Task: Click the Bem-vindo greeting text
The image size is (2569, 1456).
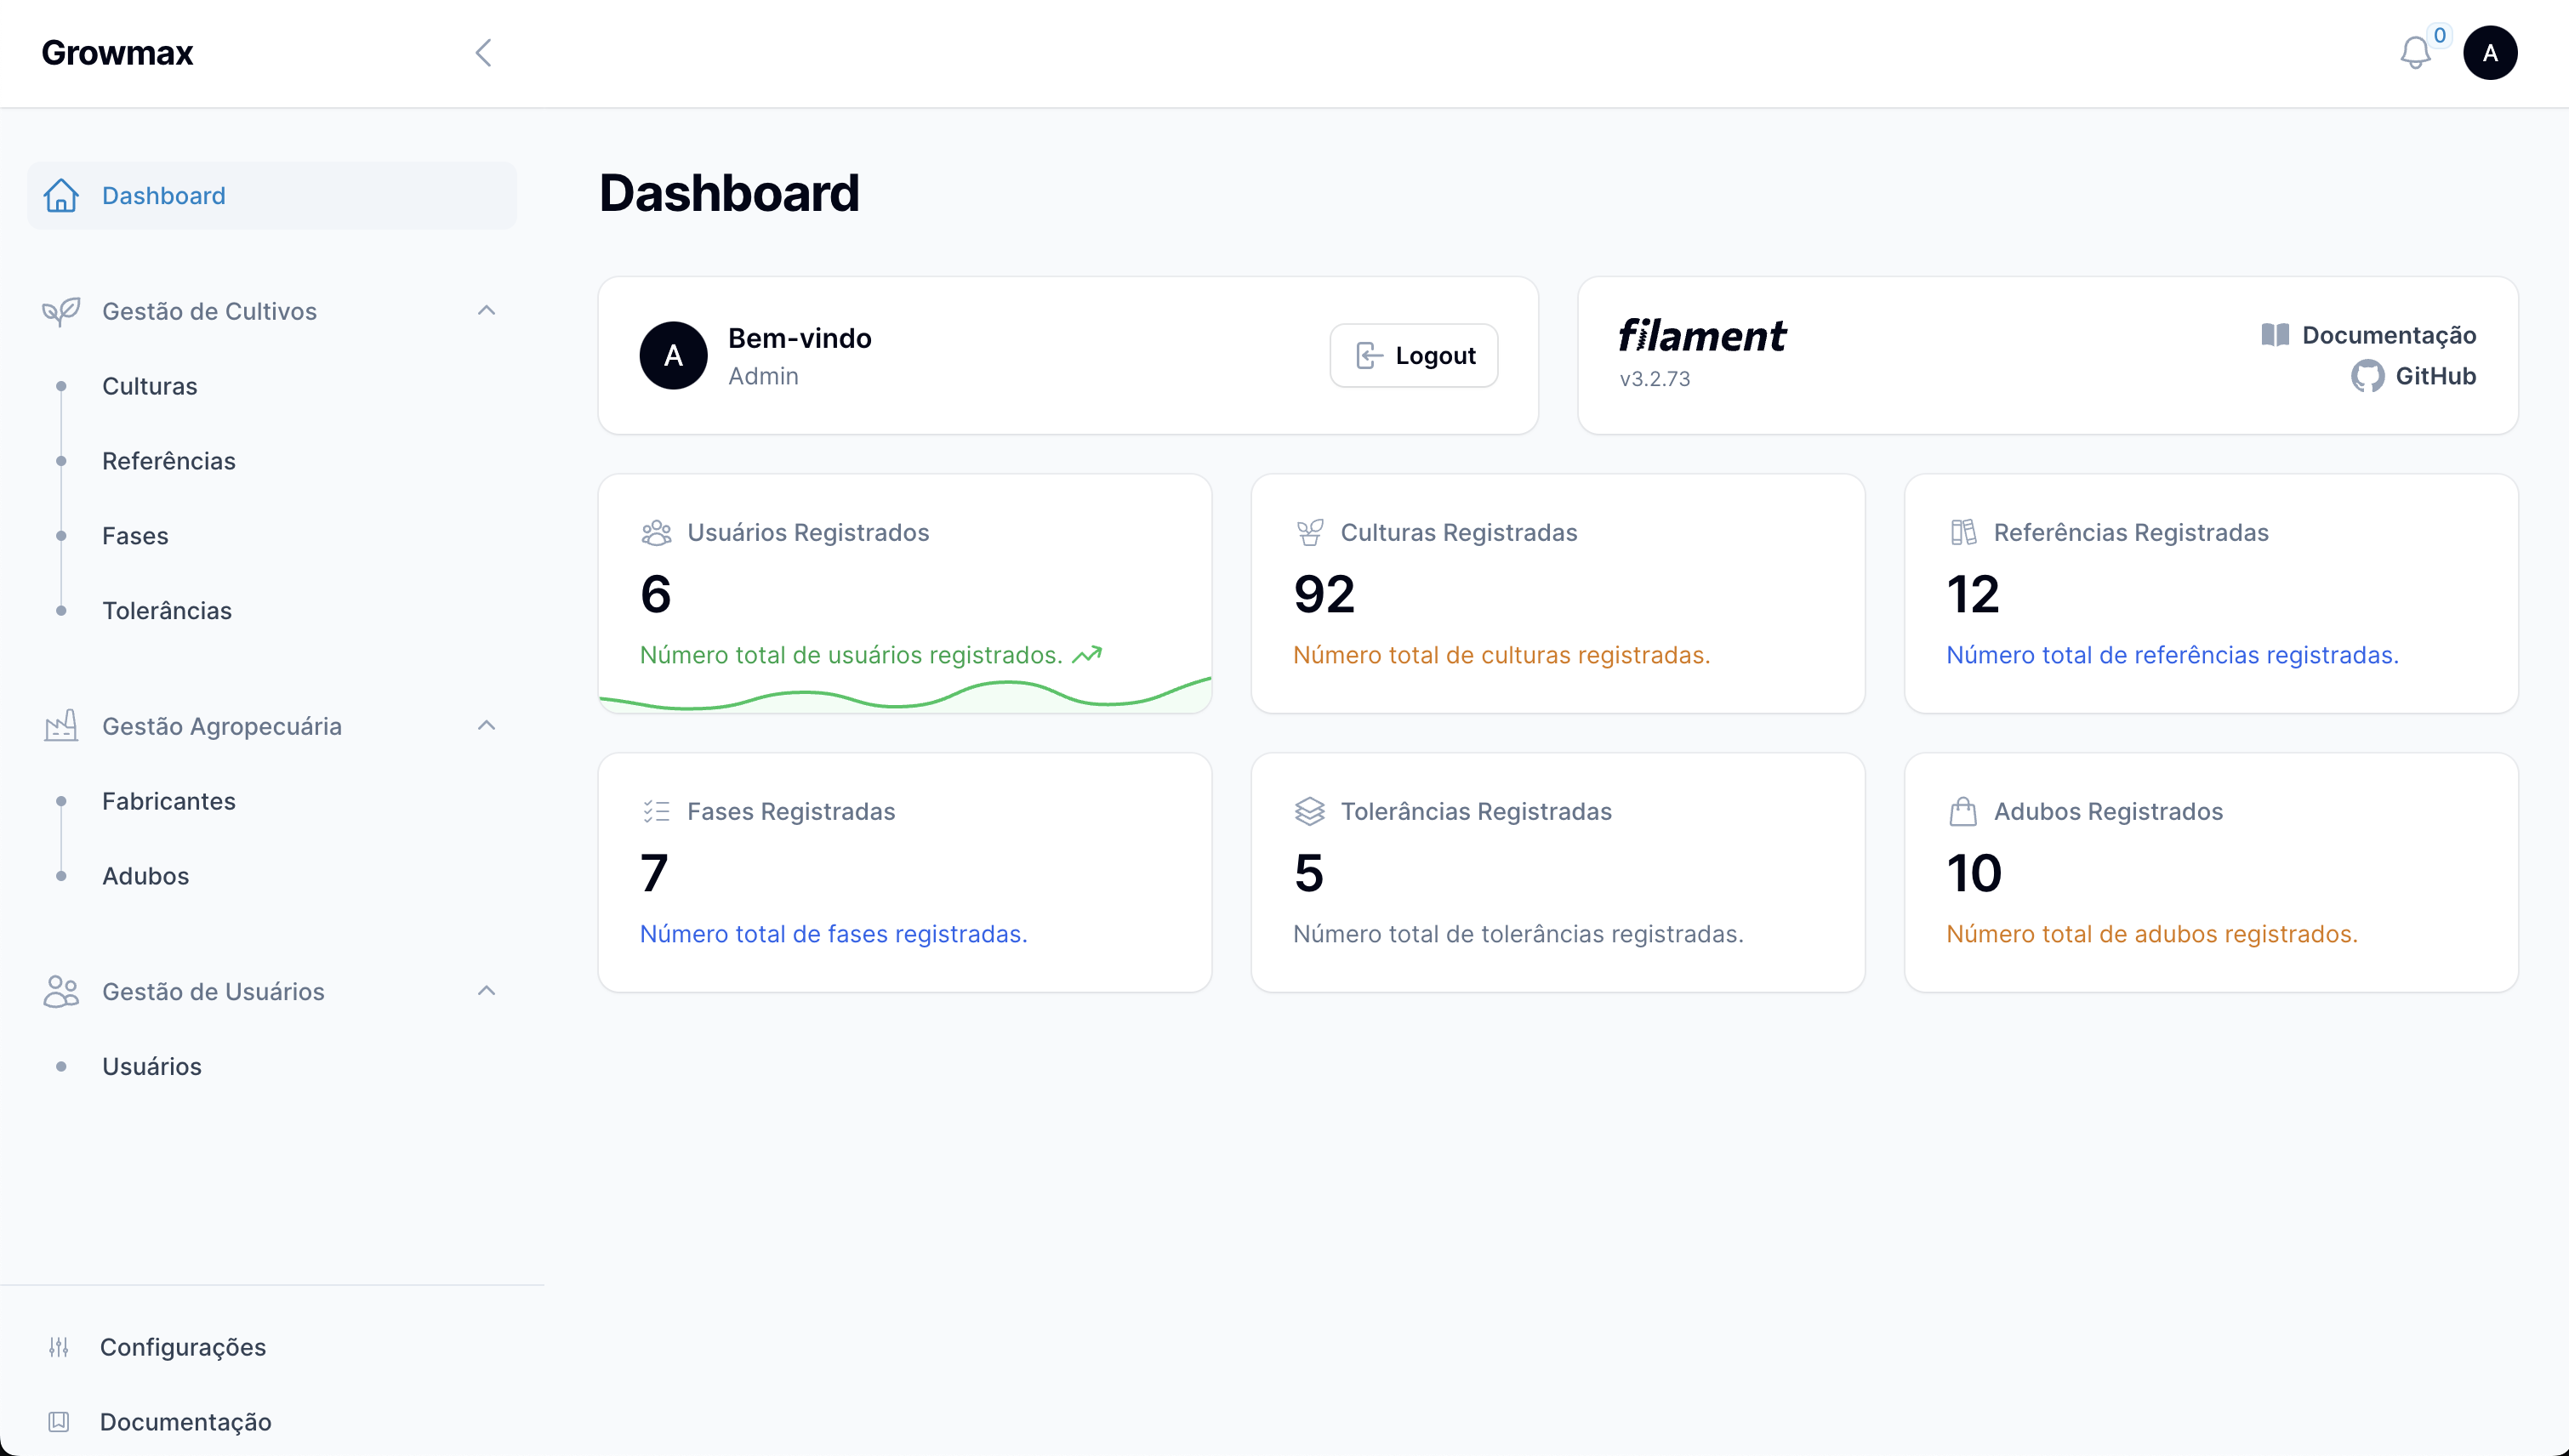Action: (x=800, y=338)
